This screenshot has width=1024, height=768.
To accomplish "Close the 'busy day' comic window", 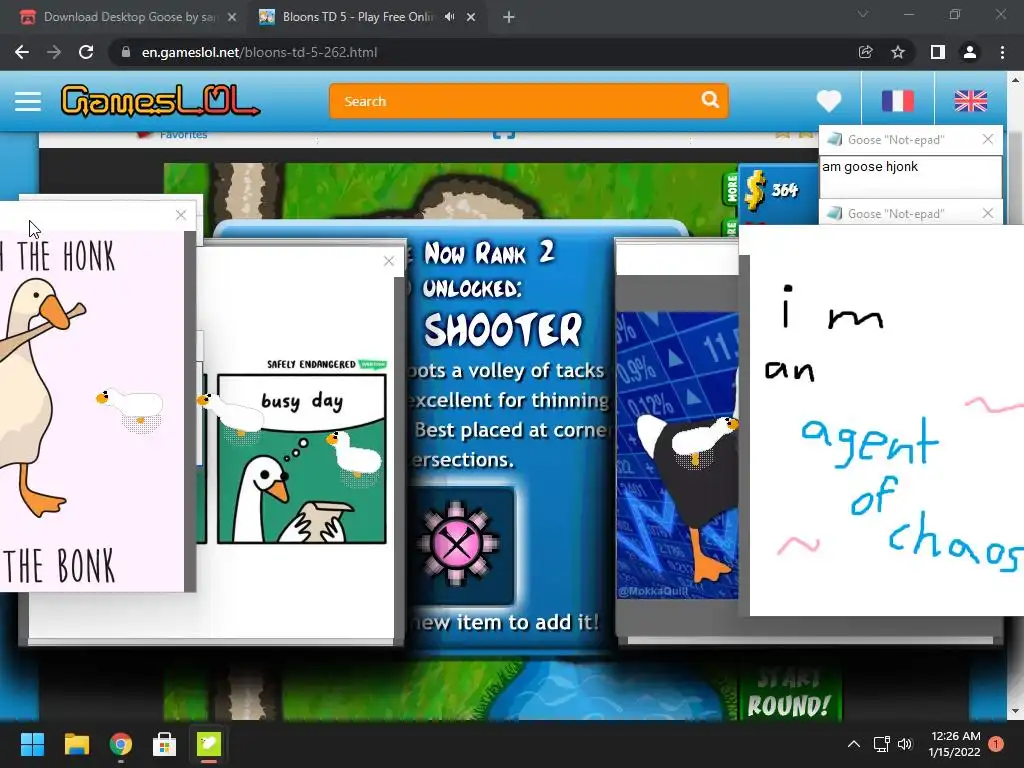I will [389, 261].
